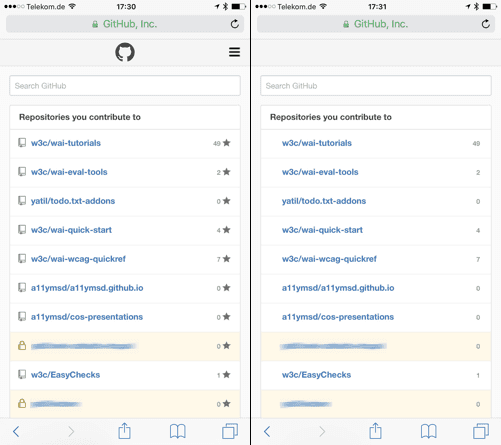Open w3c/wai-wcag-quickref in right list
The image size is (501, 445).
click(x=329, y=259)
